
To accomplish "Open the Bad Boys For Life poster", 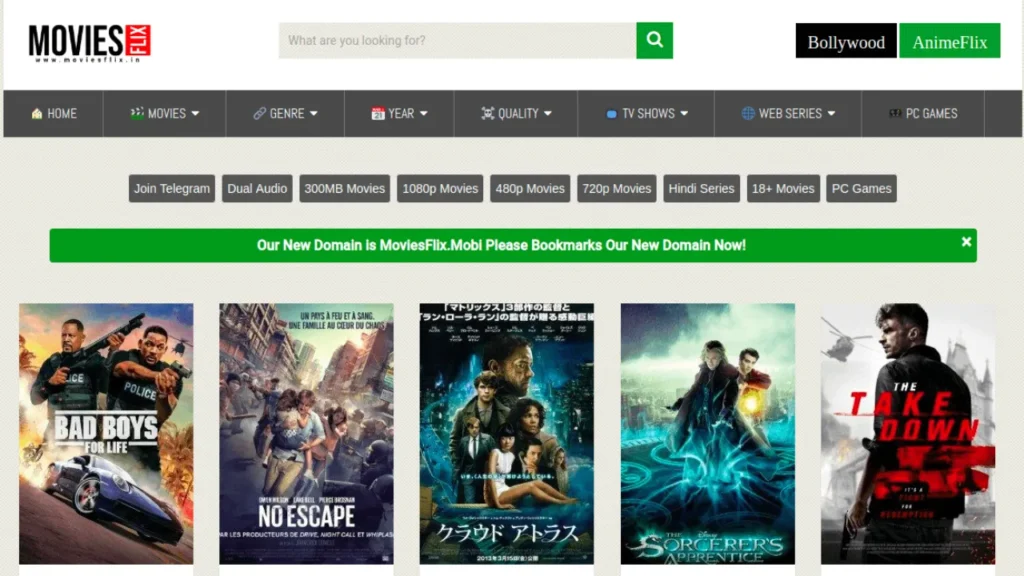I will (x=106, y=434).
